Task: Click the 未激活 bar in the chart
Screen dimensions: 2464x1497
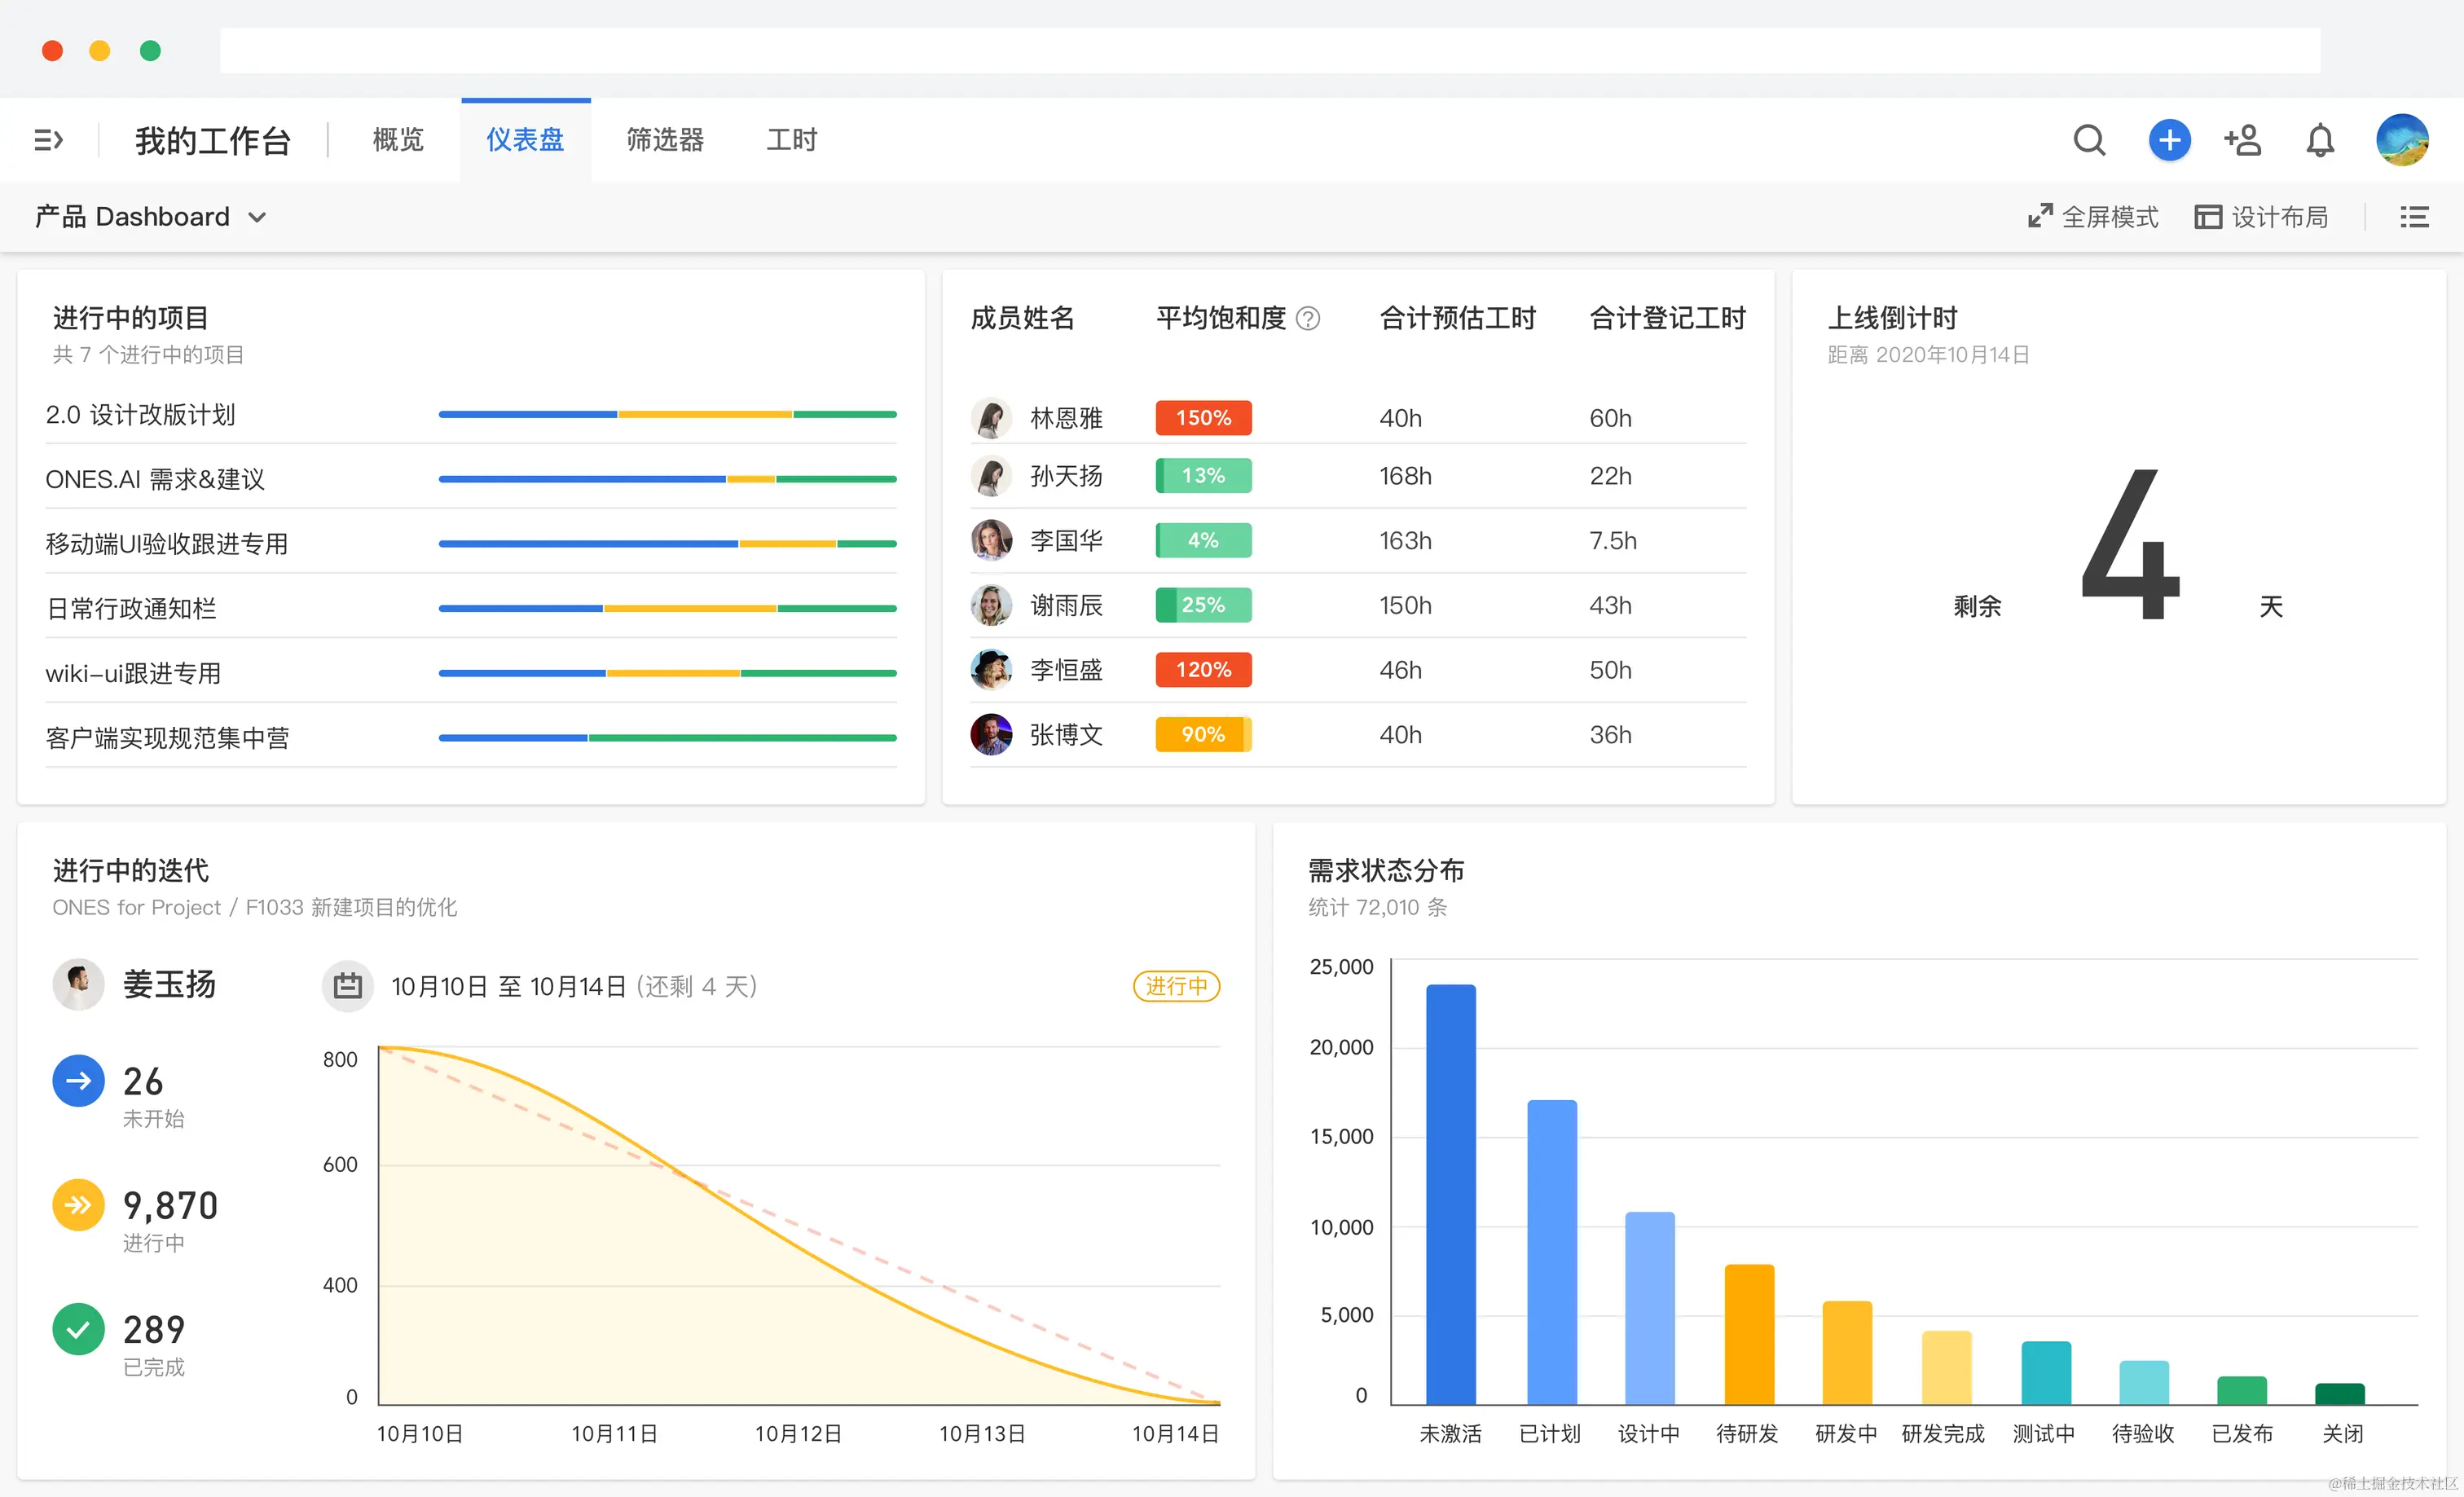Action: pos(1450,1194)
